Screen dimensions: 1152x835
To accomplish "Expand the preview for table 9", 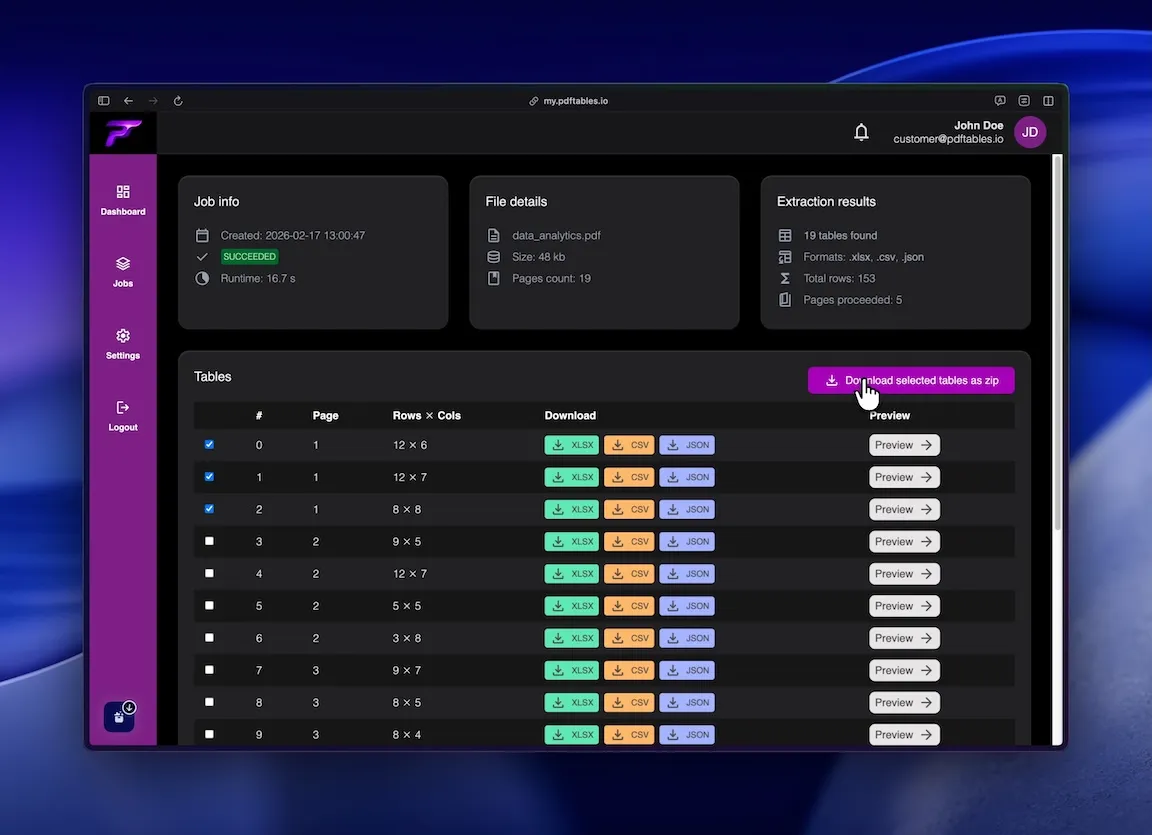I will (904, 734).
